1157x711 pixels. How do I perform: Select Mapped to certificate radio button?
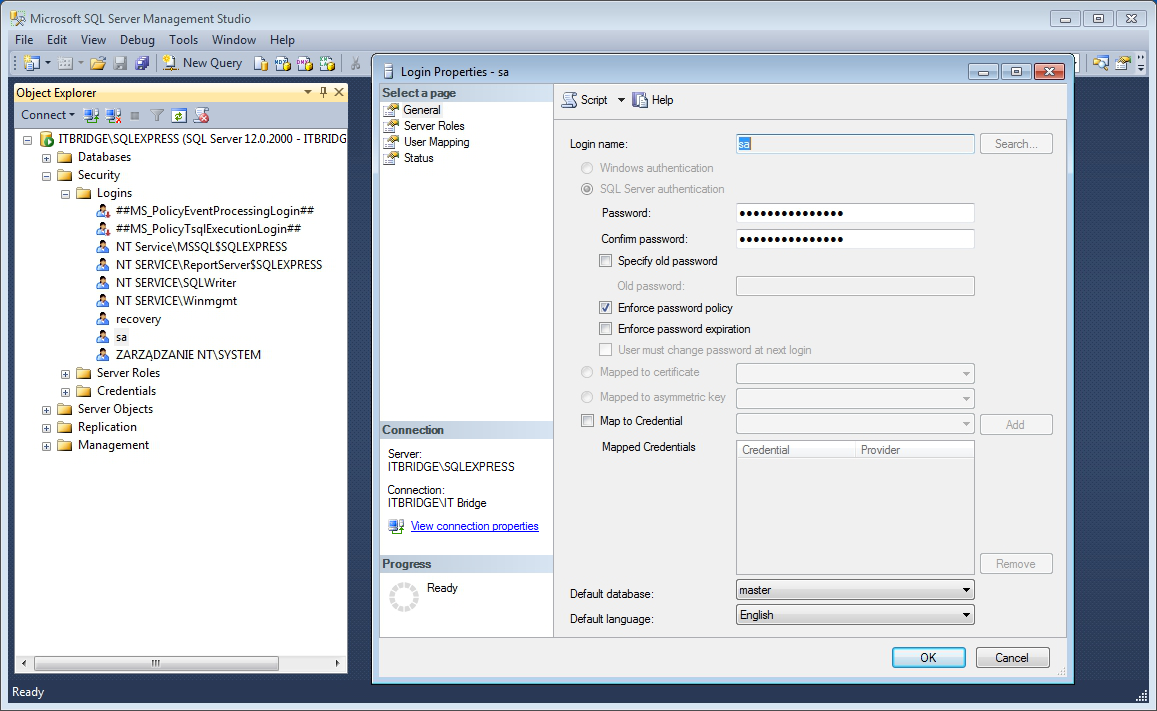tap(587, 372)
